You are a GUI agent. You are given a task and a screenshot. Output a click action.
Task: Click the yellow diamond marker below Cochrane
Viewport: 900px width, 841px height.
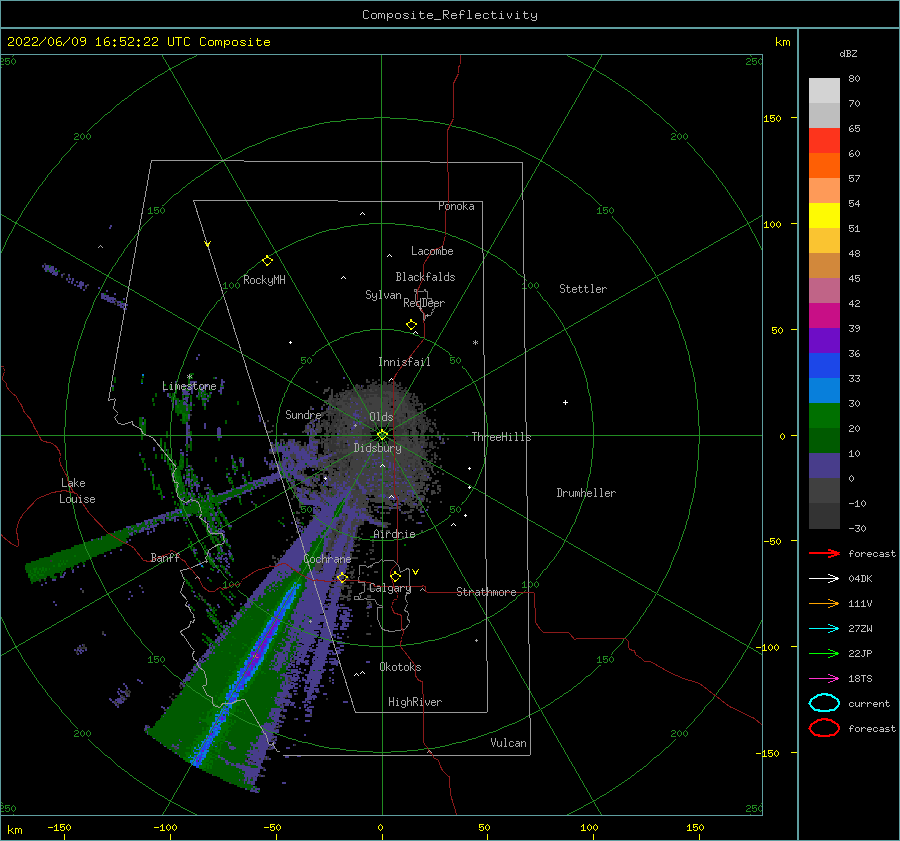point(342,577)
